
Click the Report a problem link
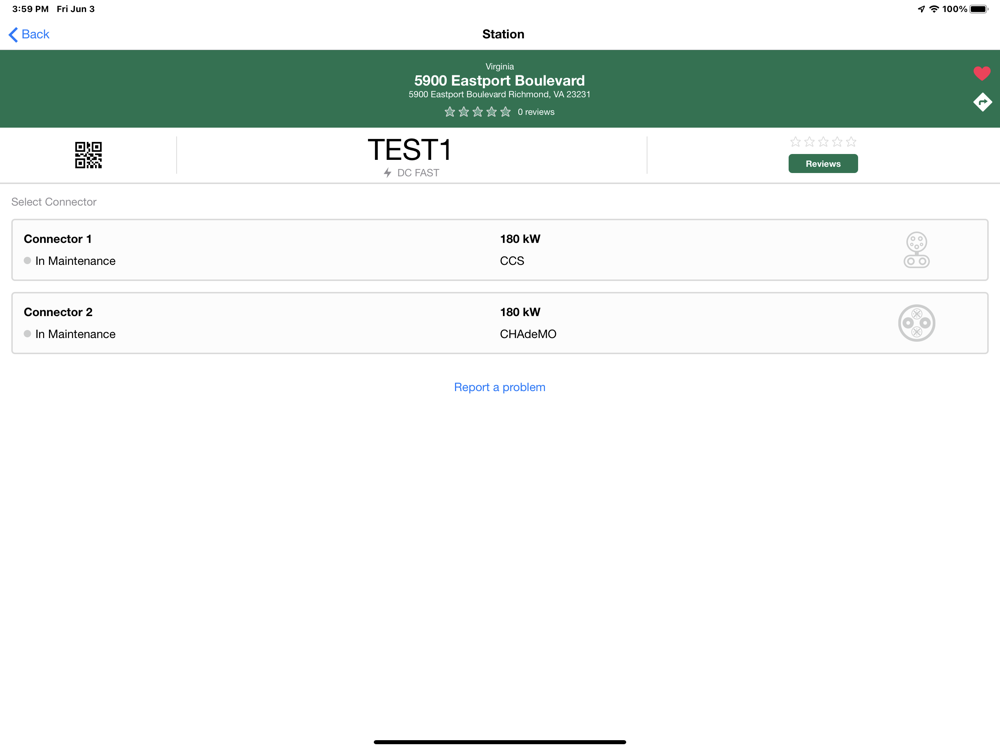pos(499,387)
